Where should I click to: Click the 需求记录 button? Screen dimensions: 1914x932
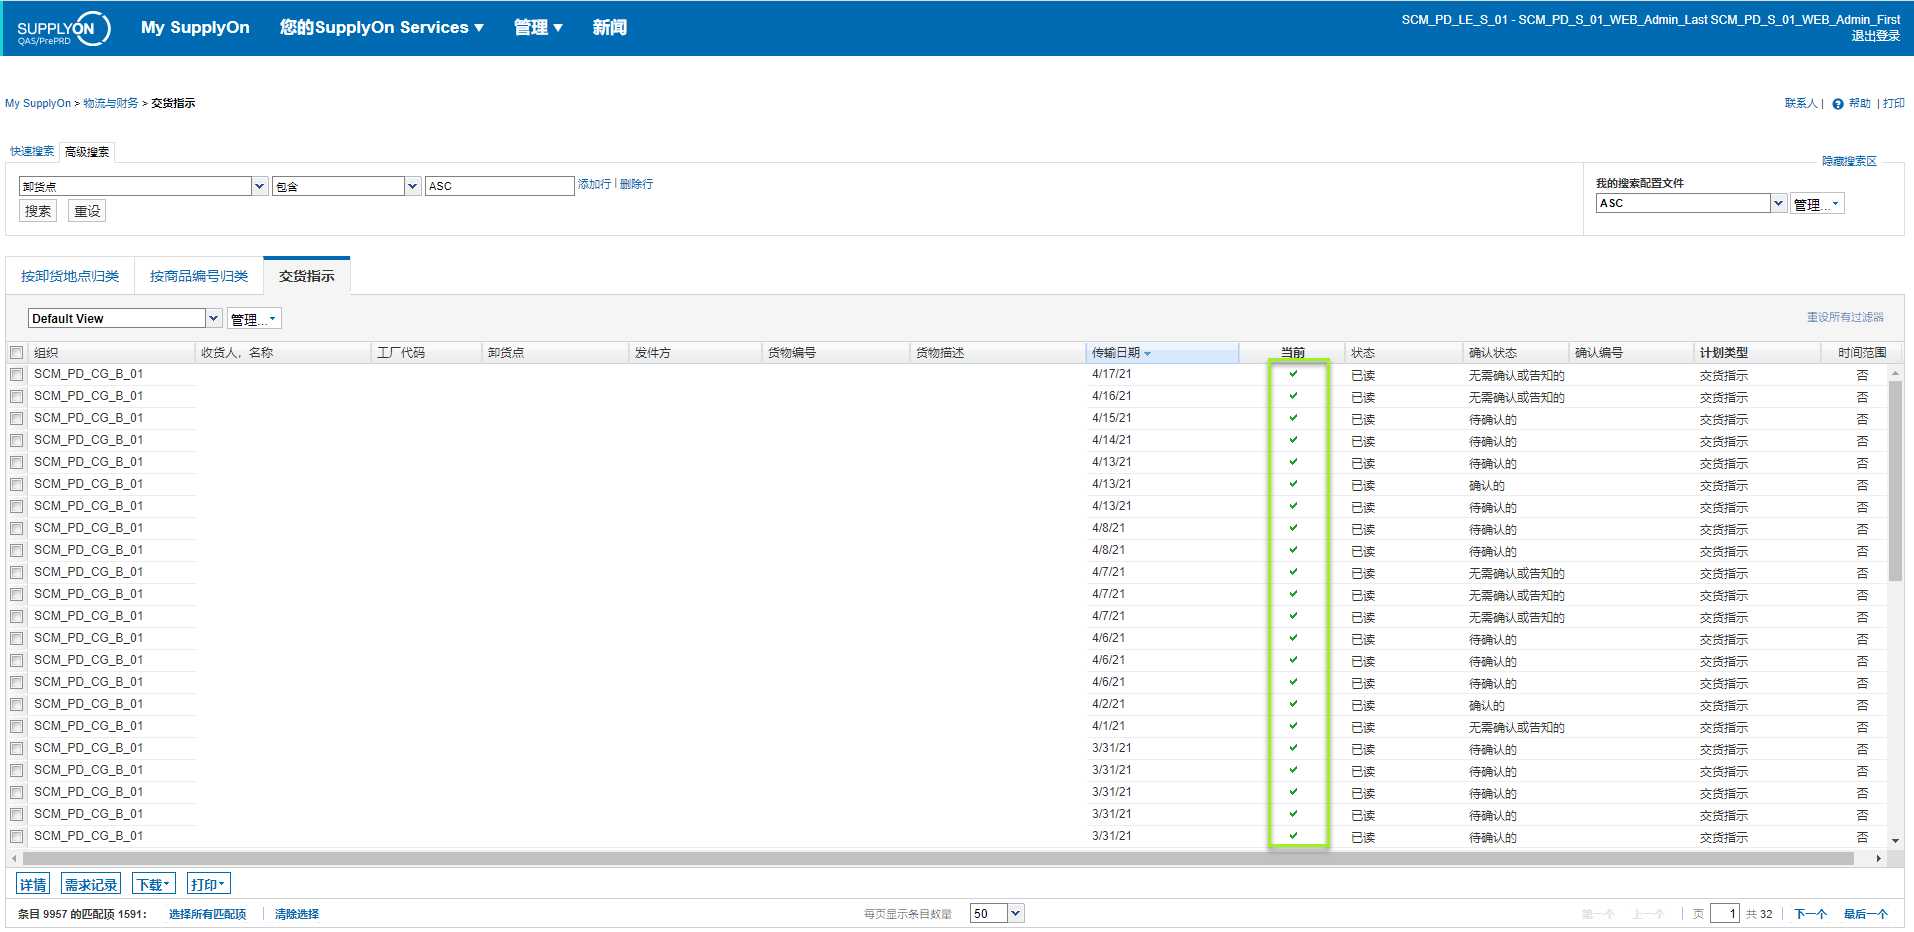[x=91, y=884]
